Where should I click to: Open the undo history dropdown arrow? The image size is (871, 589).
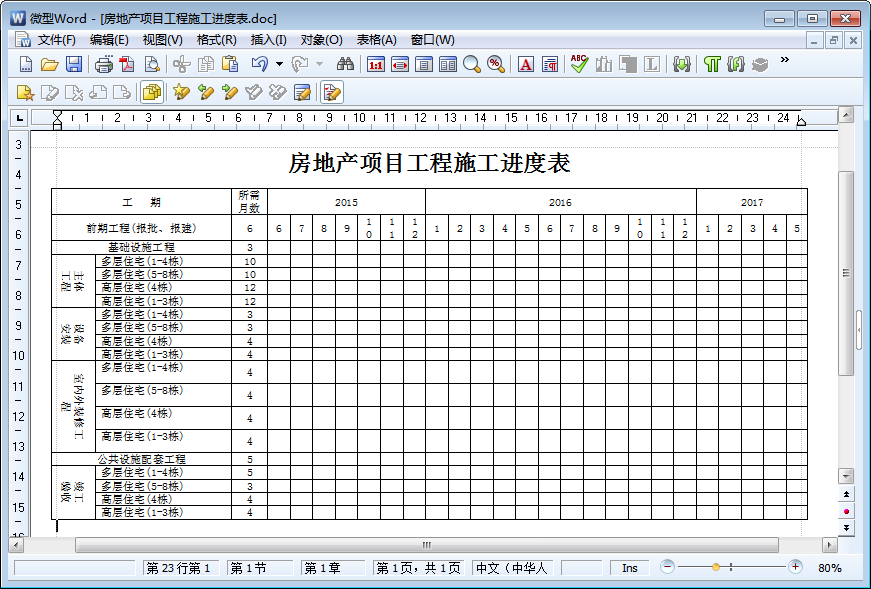point(279,64)
